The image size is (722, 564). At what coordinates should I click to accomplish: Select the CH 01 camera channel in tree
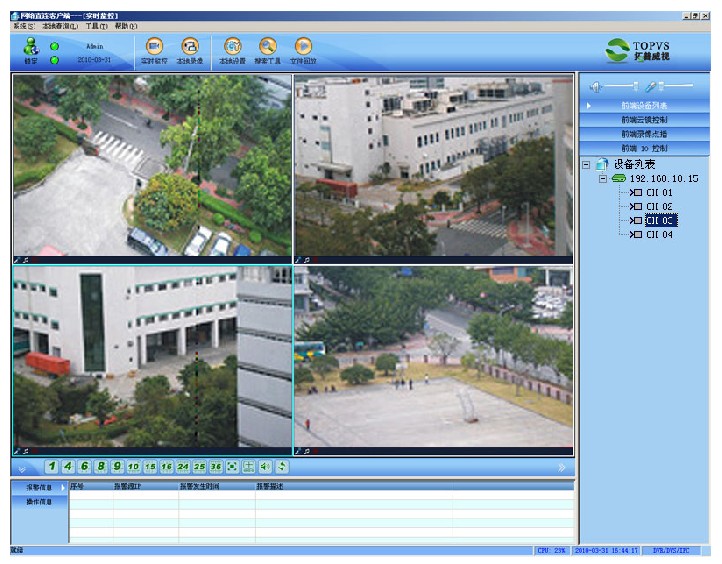click(659, 193)
